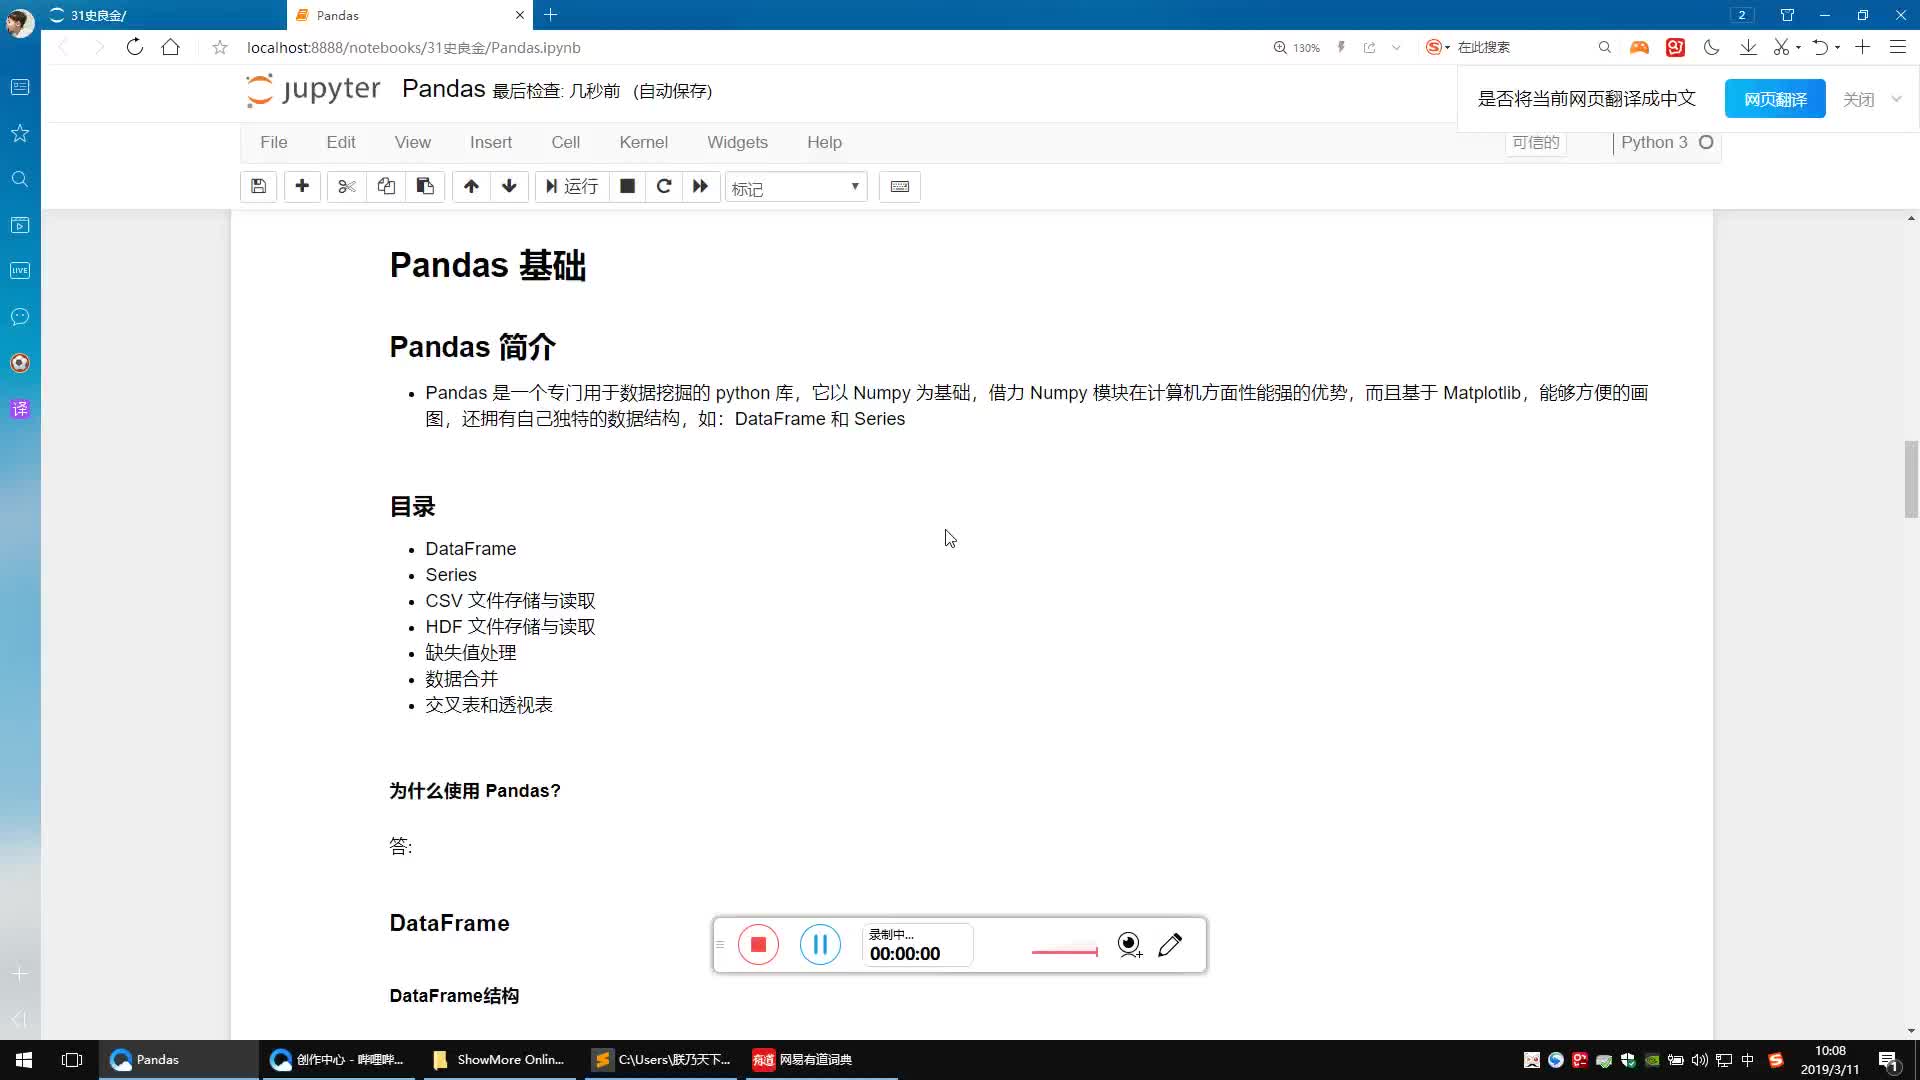Stop the screen recording
Image resolution: width=1920 pixels, height=1080 pixels.
click(759, 944)
